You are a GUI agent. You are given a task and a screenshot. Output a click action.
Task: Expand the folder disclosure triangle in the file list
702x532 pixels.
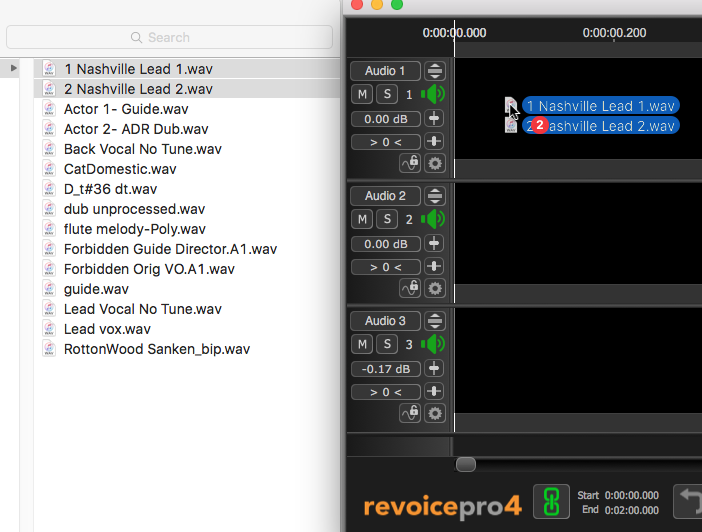click(x=13, y=68)
